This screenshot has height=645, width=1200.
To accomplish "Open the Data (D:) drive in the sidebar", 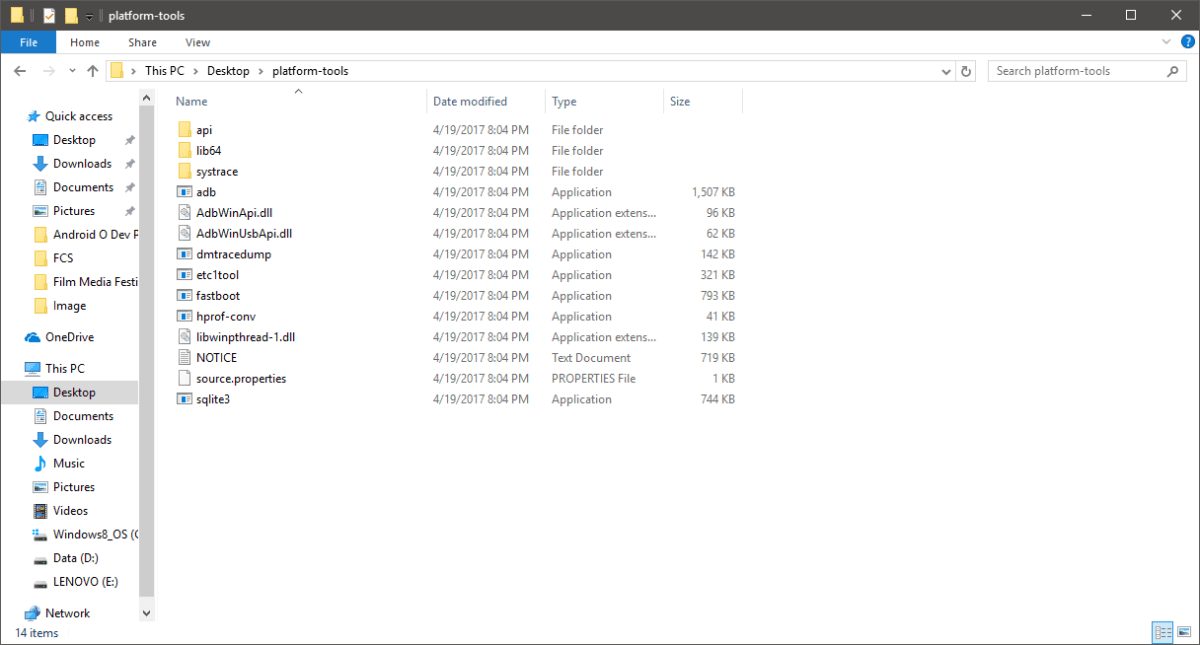I will point(76,558).
